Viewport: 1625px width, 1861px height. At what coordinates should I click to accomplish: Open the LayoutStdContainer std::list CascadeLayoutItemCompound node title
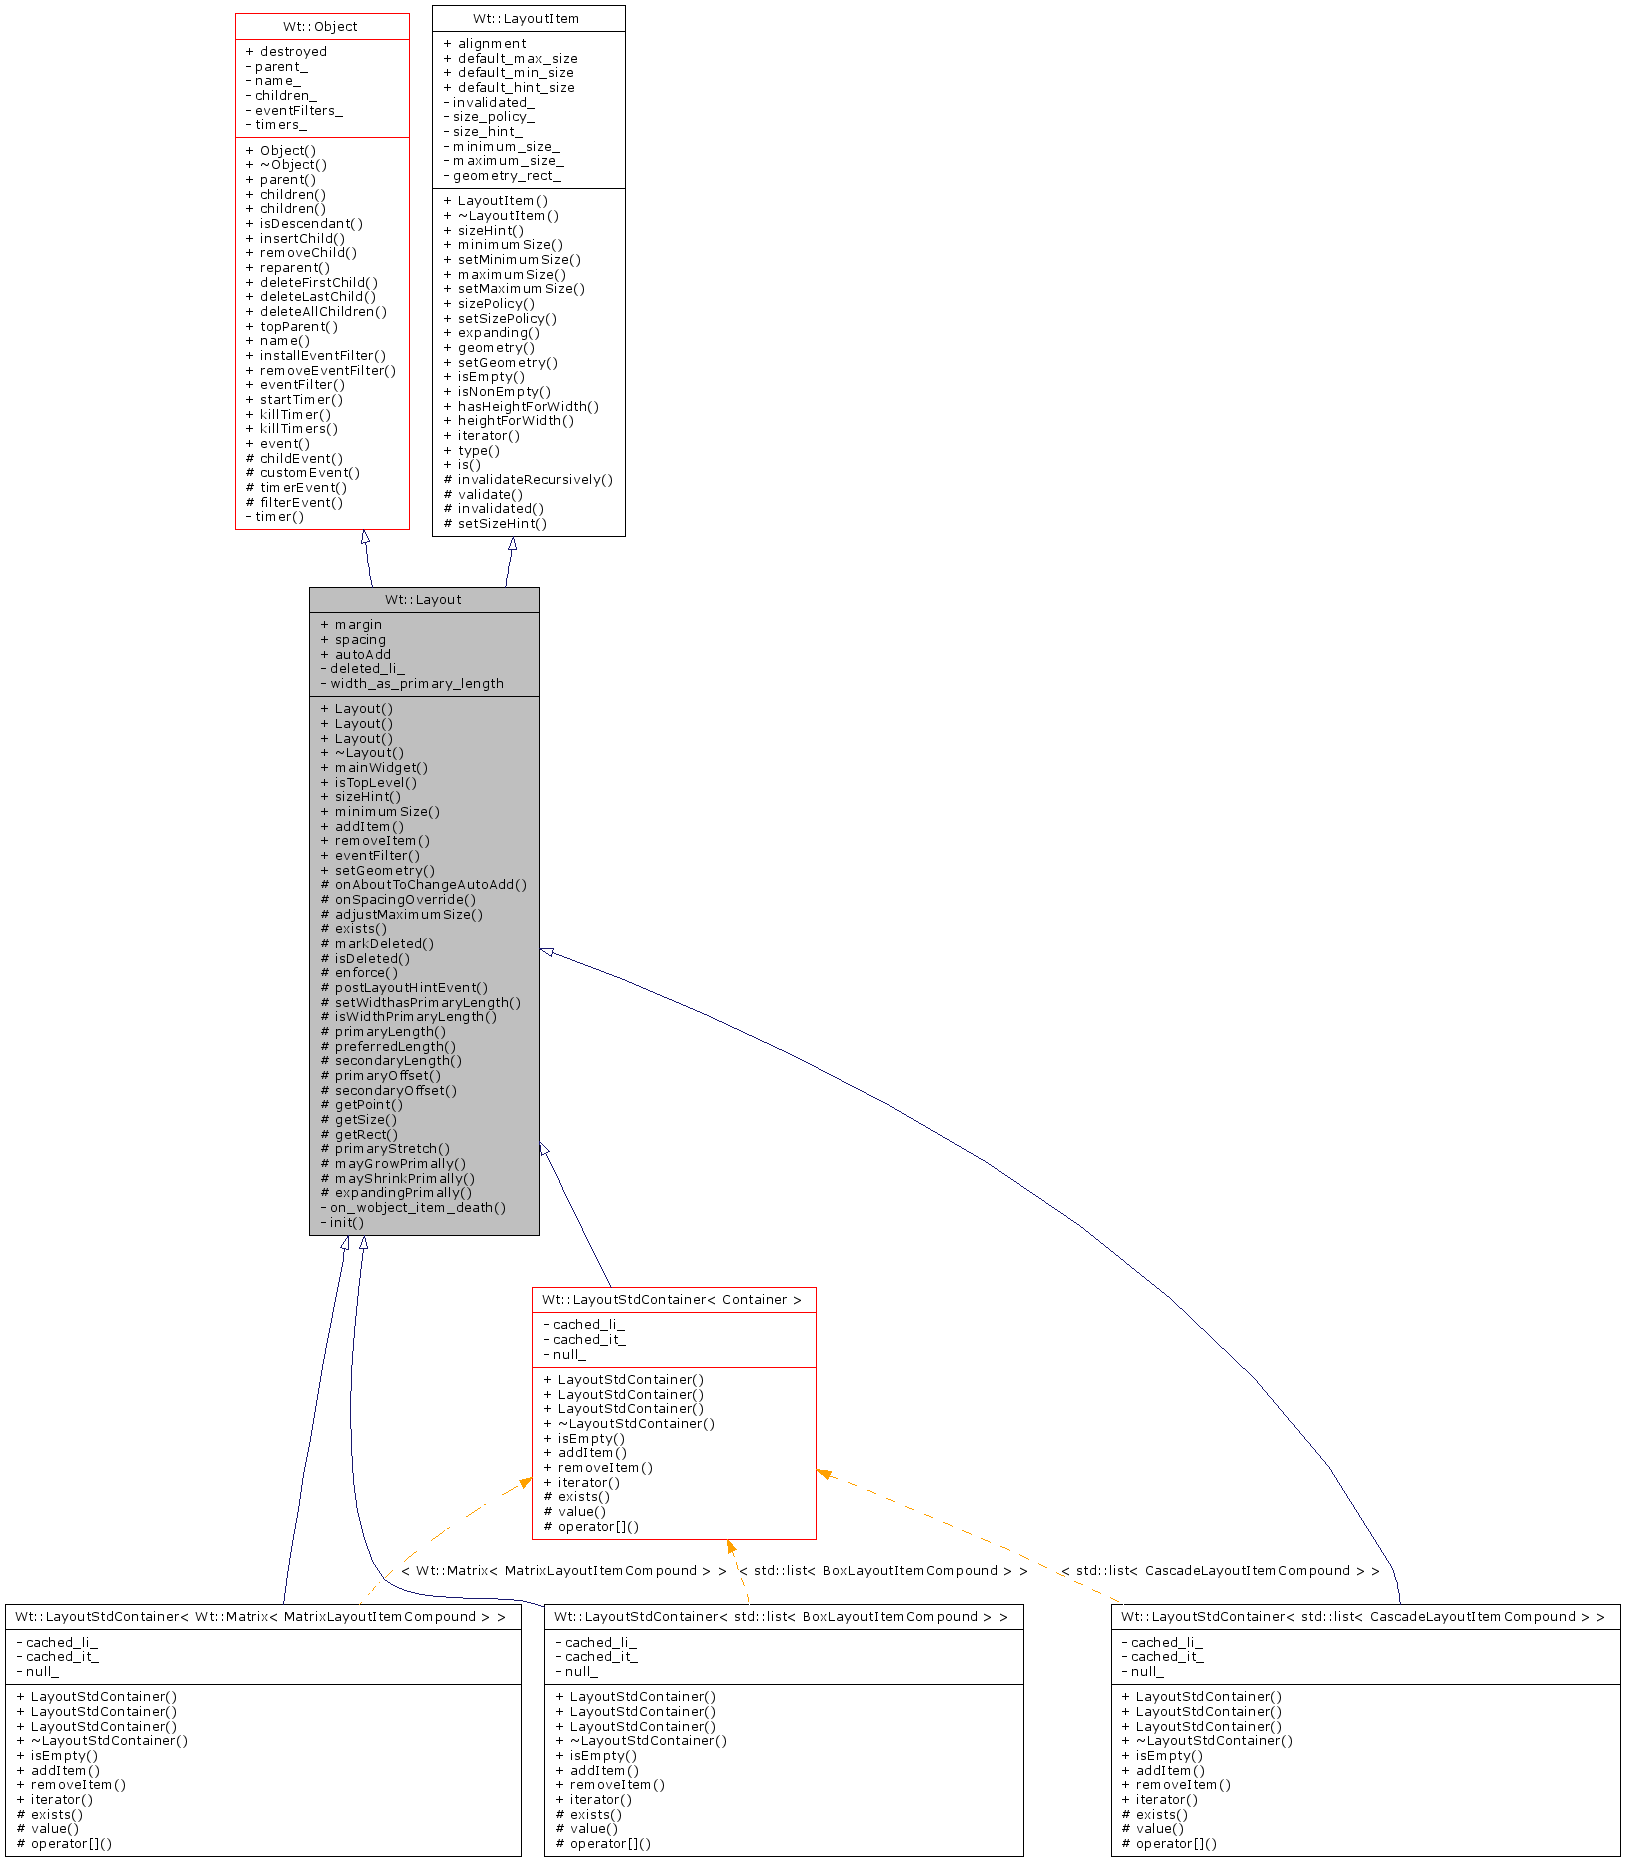(1363, 1617)
